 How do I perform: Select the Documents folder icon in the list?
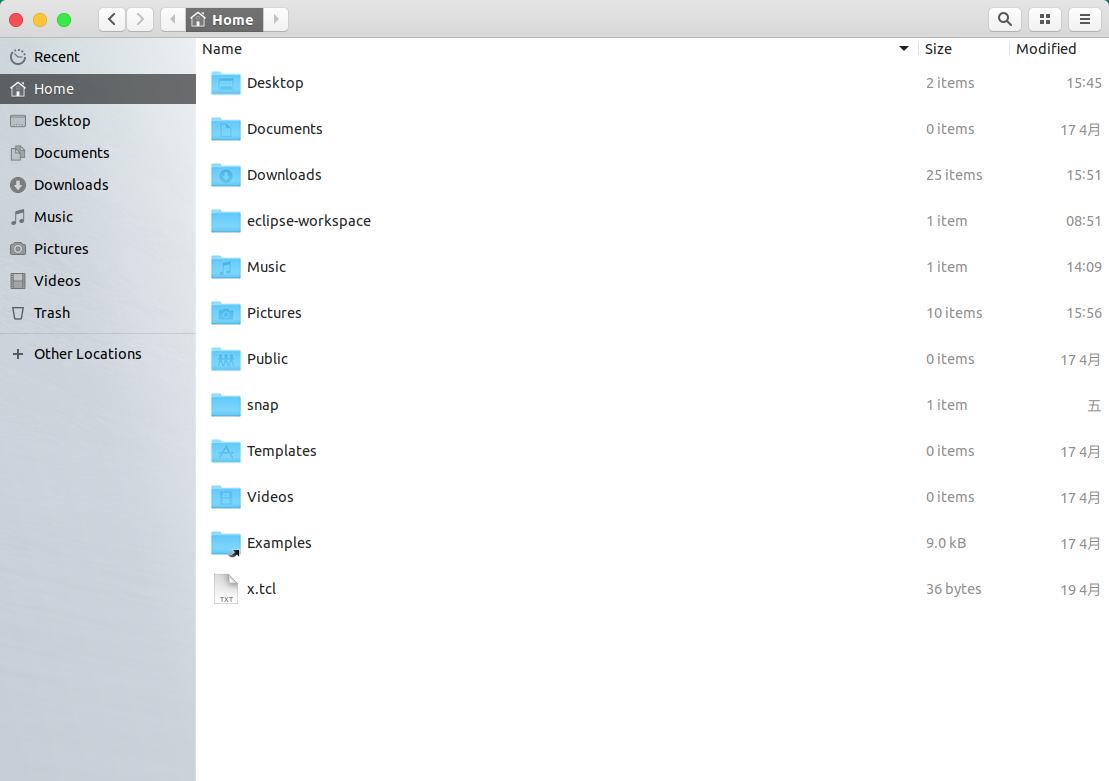point(226,129)
